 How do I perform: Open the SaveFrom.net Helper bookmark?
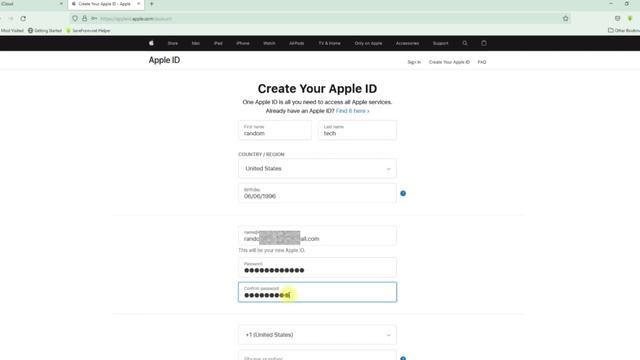(88, 30)
